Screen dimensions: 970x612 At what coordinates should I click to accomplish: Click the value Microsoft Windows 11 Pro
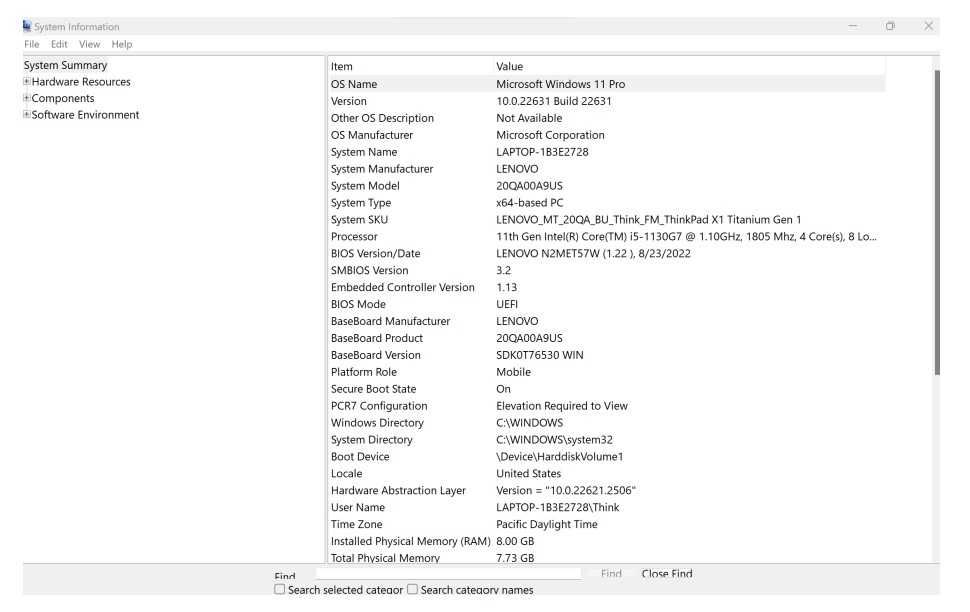[560, 84]
